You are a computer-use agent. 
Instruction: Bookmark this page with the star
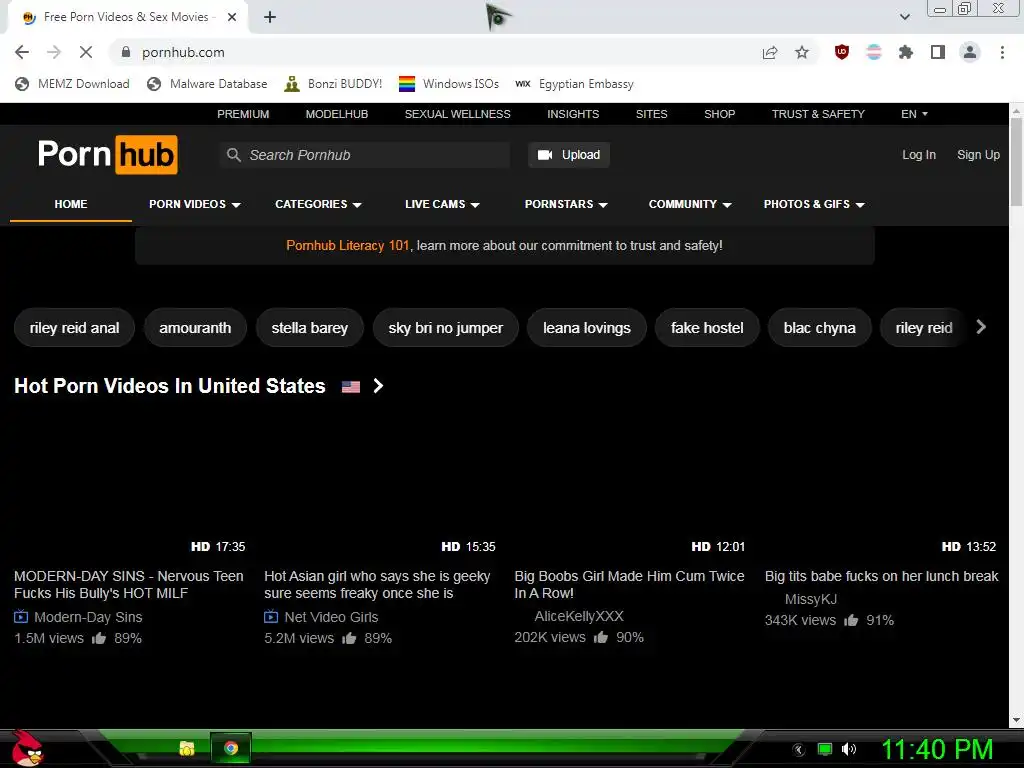tap(802, 52)
